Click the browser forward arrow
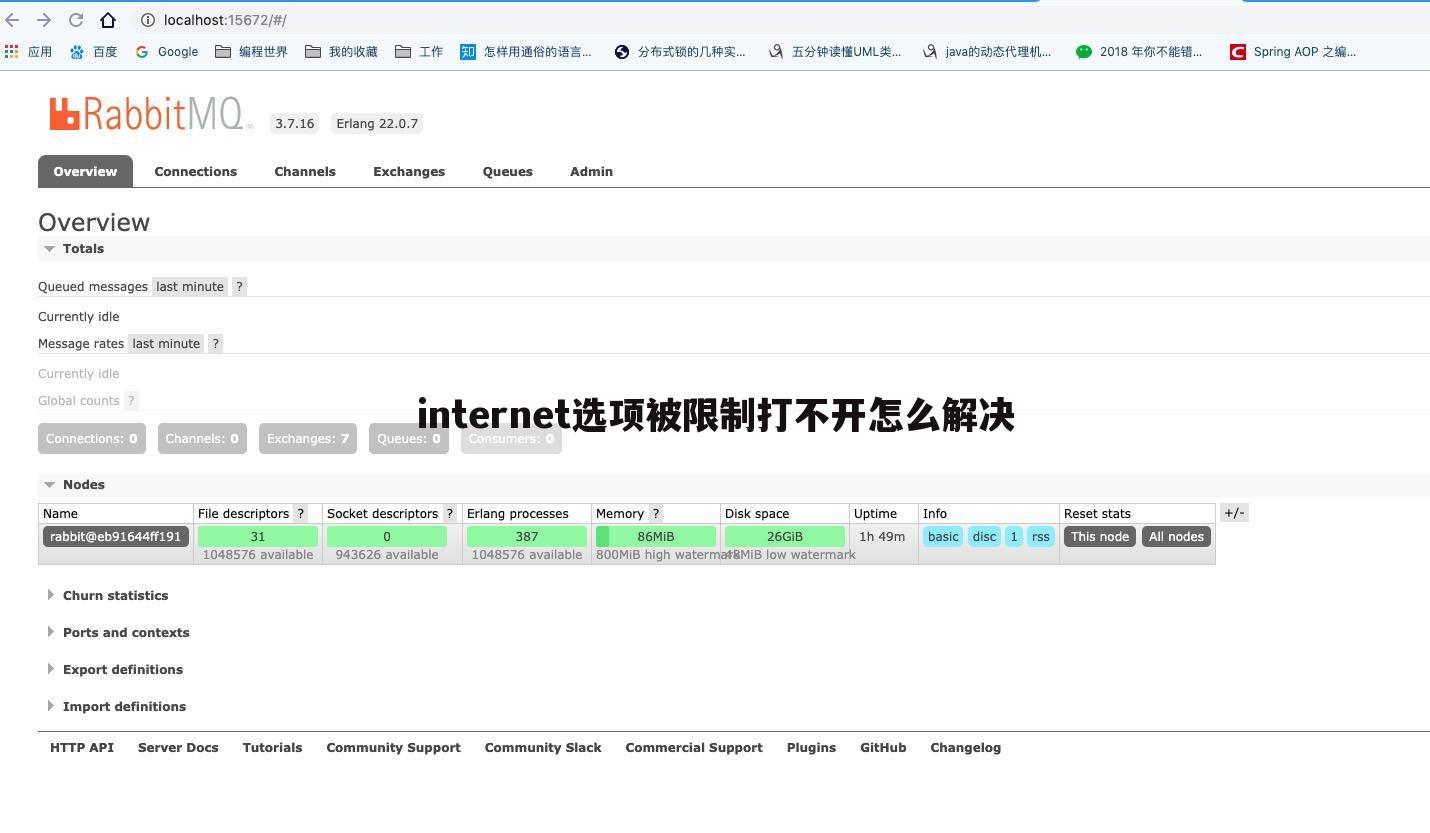Image resolution: width=1430 pixels, height=833 pixels. 44,20
